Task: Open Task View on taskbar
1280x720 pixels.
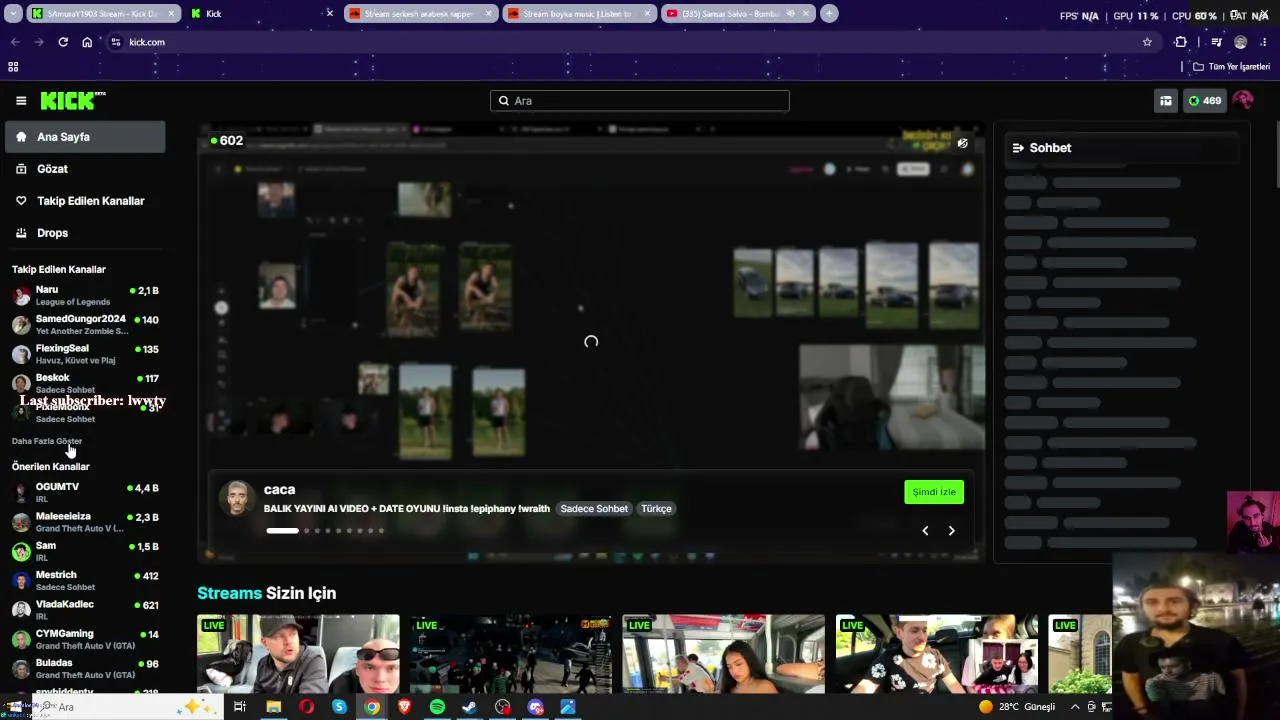Action: 240,707
